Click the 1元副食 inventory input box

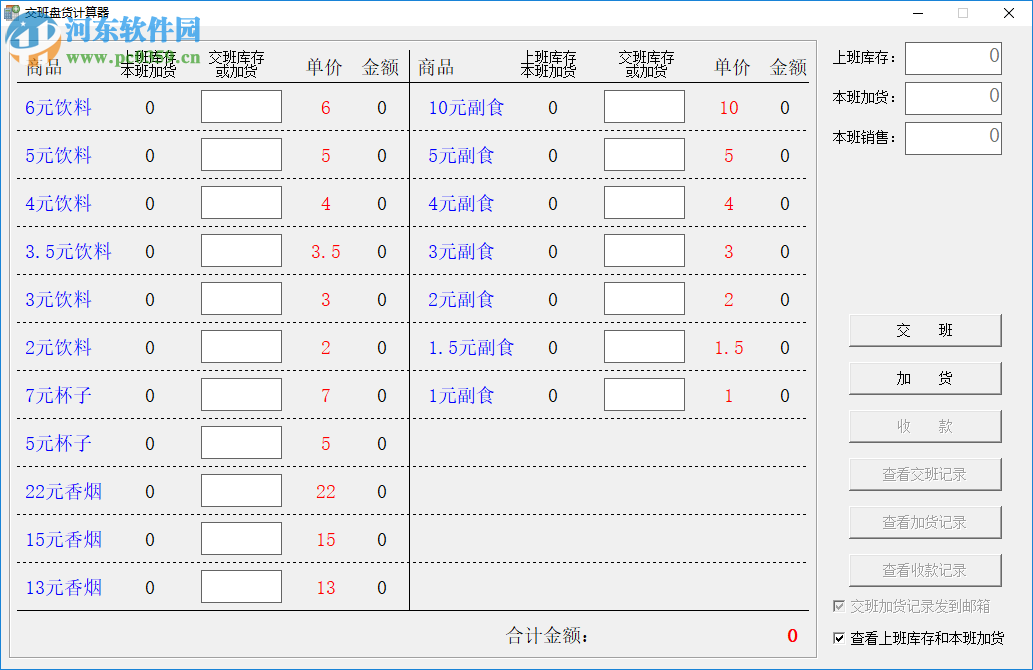tap(644, 394)
